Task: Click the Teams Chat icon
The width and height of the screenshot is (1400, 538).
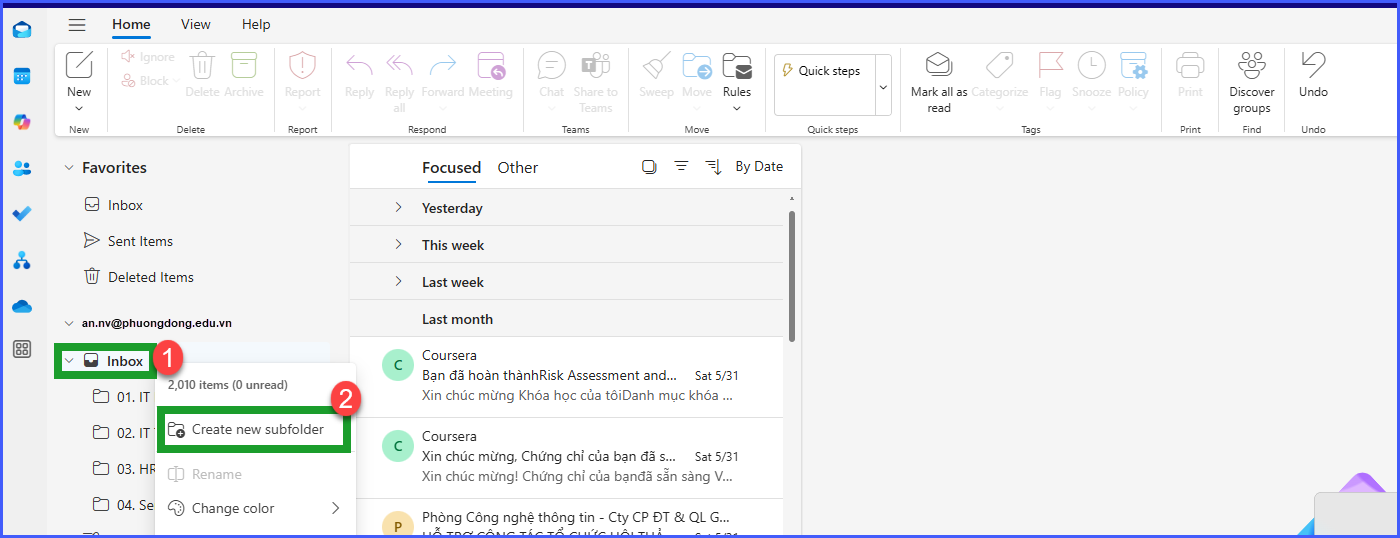Action: coord(552,66)
